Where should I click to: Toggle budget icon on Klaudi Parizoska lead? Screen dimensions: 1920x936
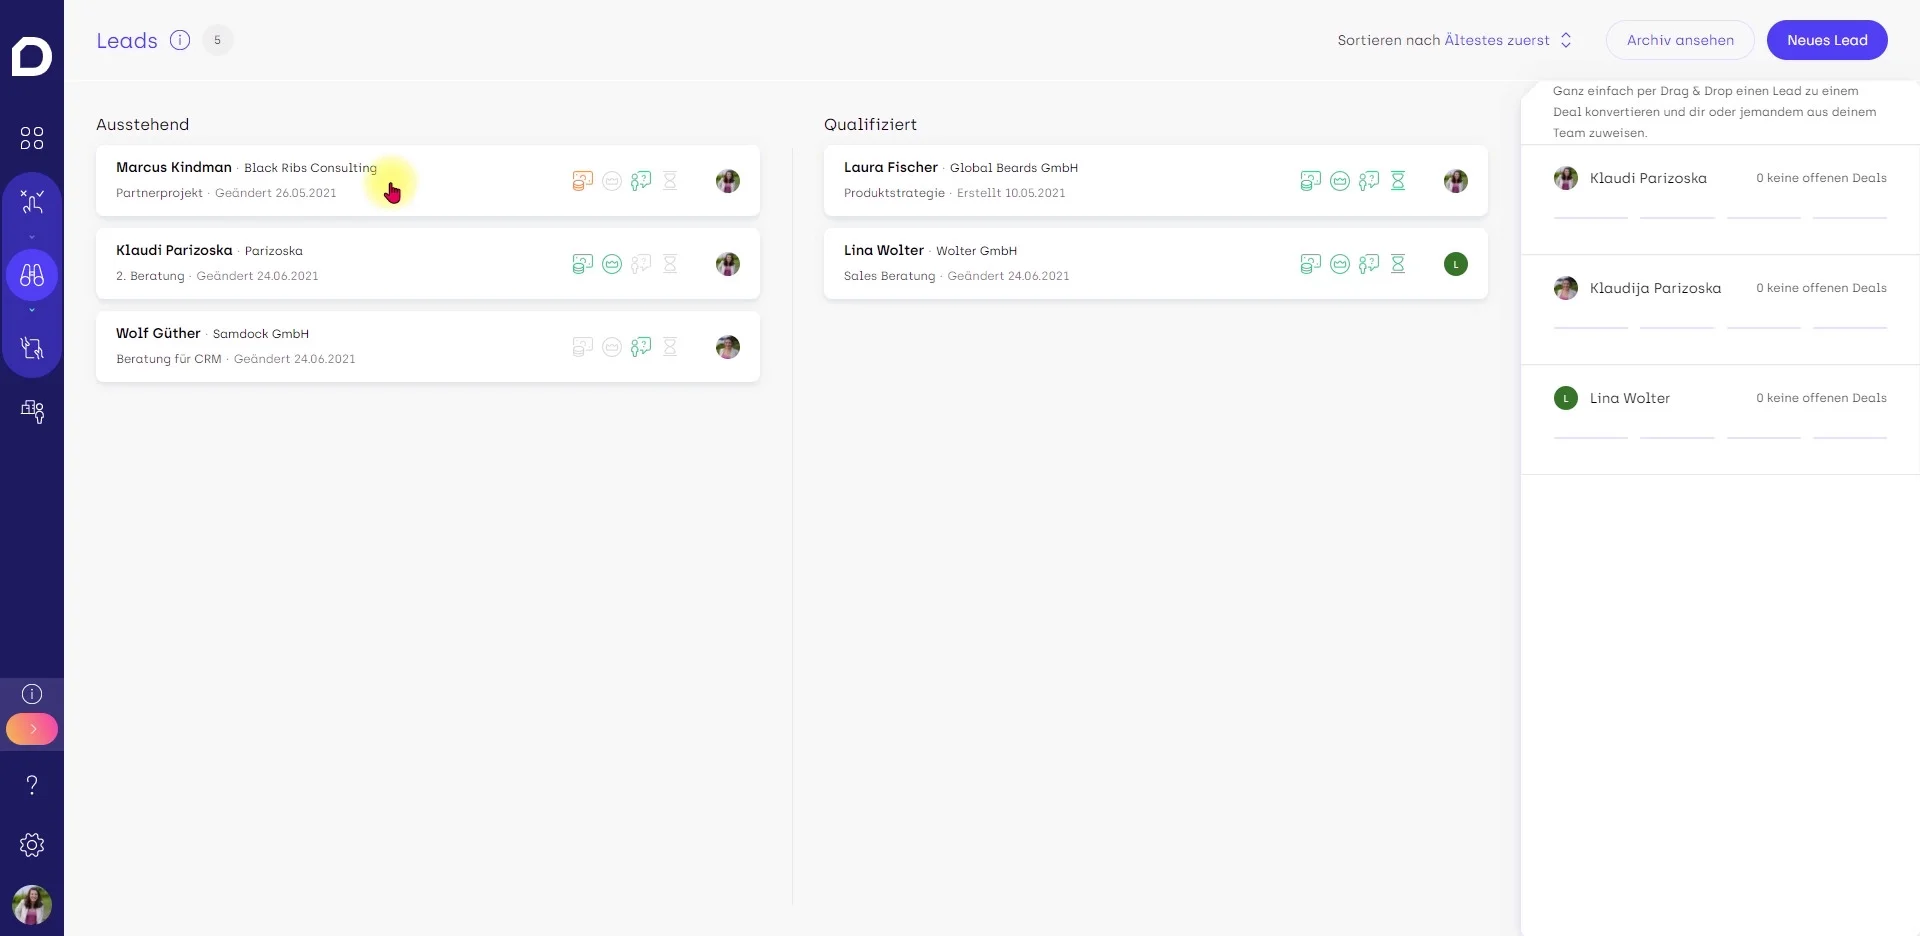583,264
